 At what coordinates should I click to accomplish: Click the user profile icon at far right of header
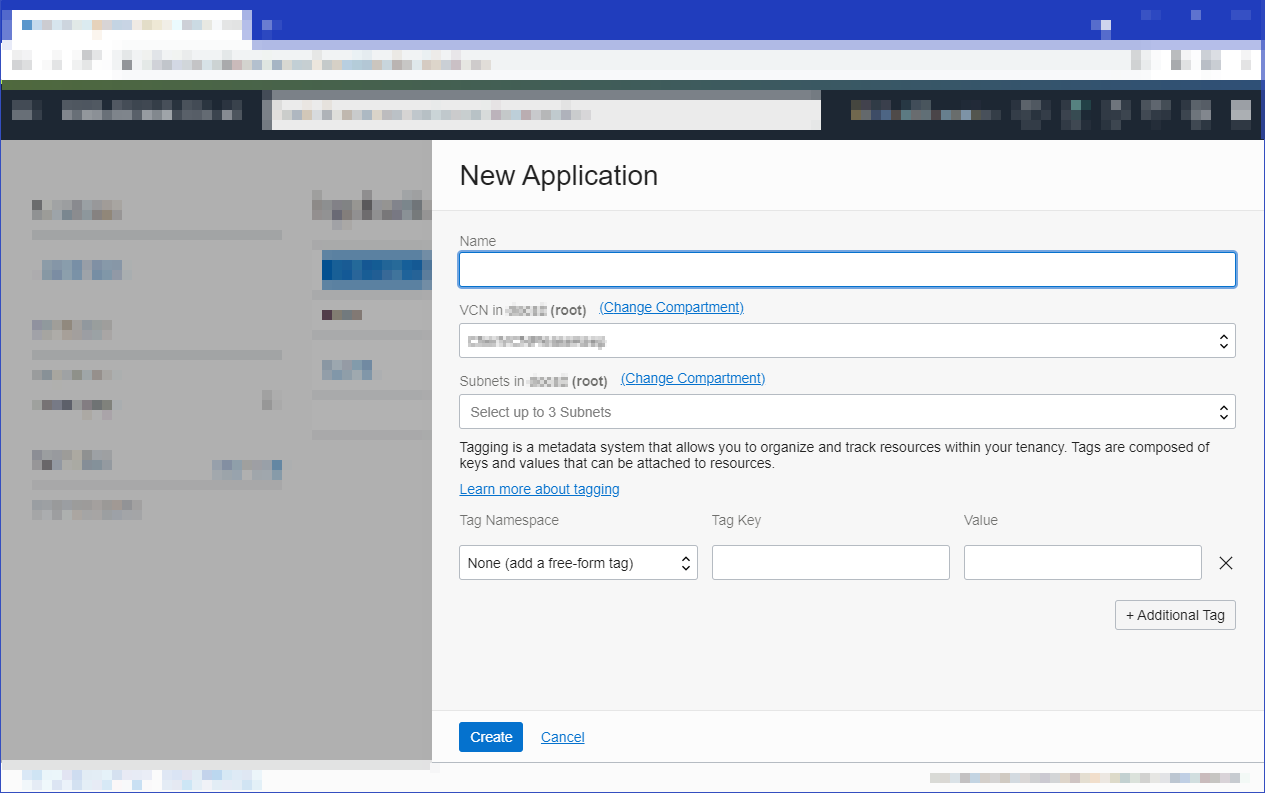click(1239, 111)
